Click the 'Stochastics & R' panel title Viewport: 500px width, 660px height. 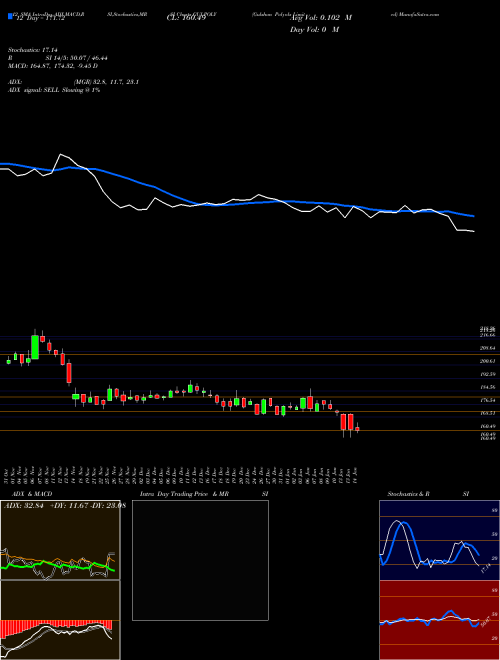(408, 494)
